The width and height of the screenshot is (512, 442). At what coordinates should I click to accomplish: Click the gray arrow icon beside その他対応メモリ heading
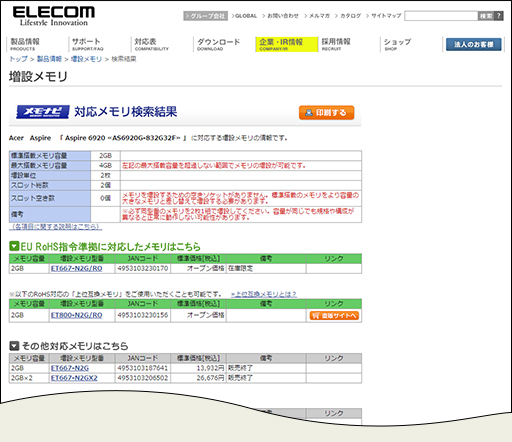tap(14, 346)
